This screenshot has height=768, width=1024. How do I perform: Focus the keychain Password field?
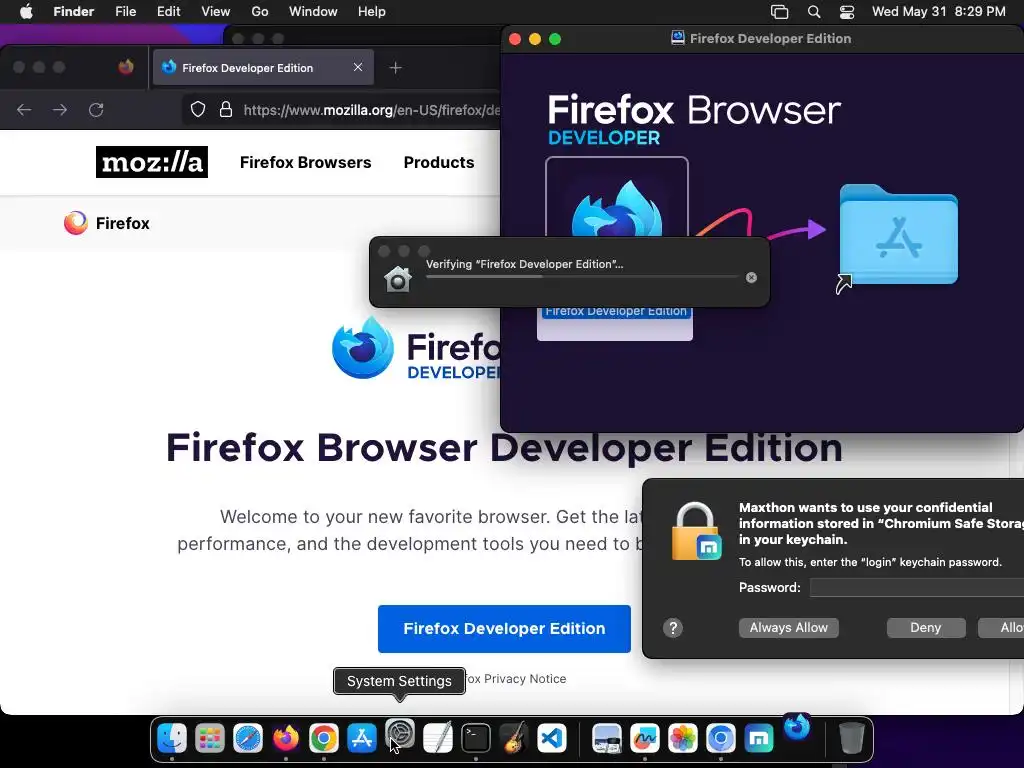pos(917,588)
